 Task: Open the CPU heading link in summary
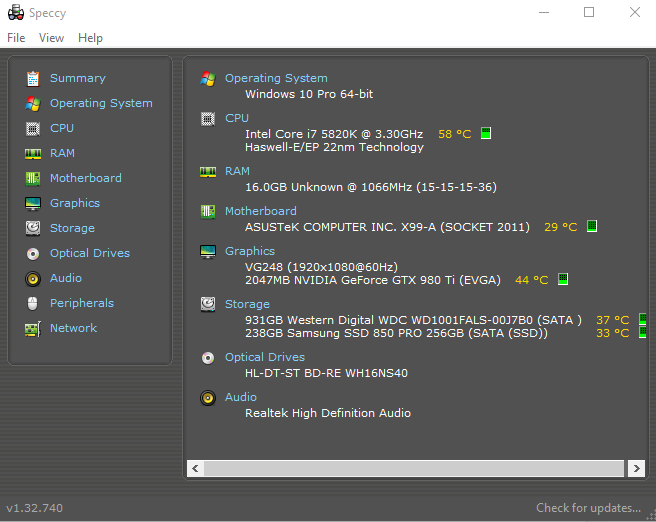point(237,118)
